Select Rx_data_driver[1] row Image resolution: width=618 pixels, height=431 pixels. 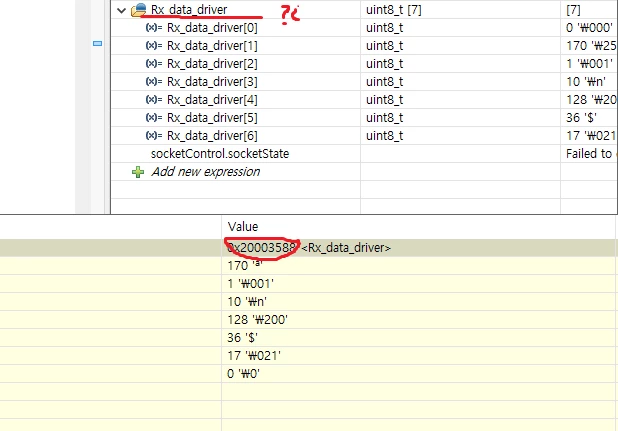pos(364,46)
